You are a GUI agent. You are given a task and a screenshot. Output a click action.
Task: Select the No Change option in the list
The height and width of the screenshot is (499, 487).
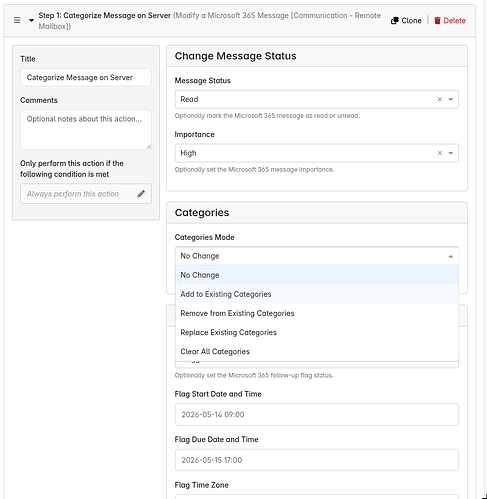(x=317, y=275)
